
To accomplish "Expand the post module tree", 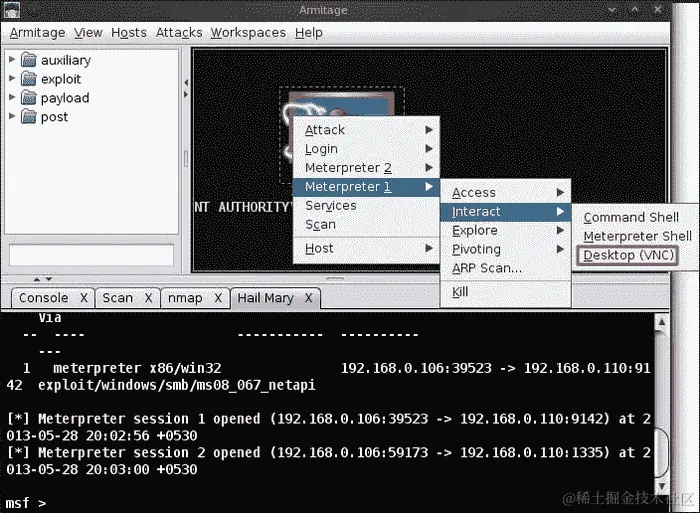I will [x=12, y=116].
